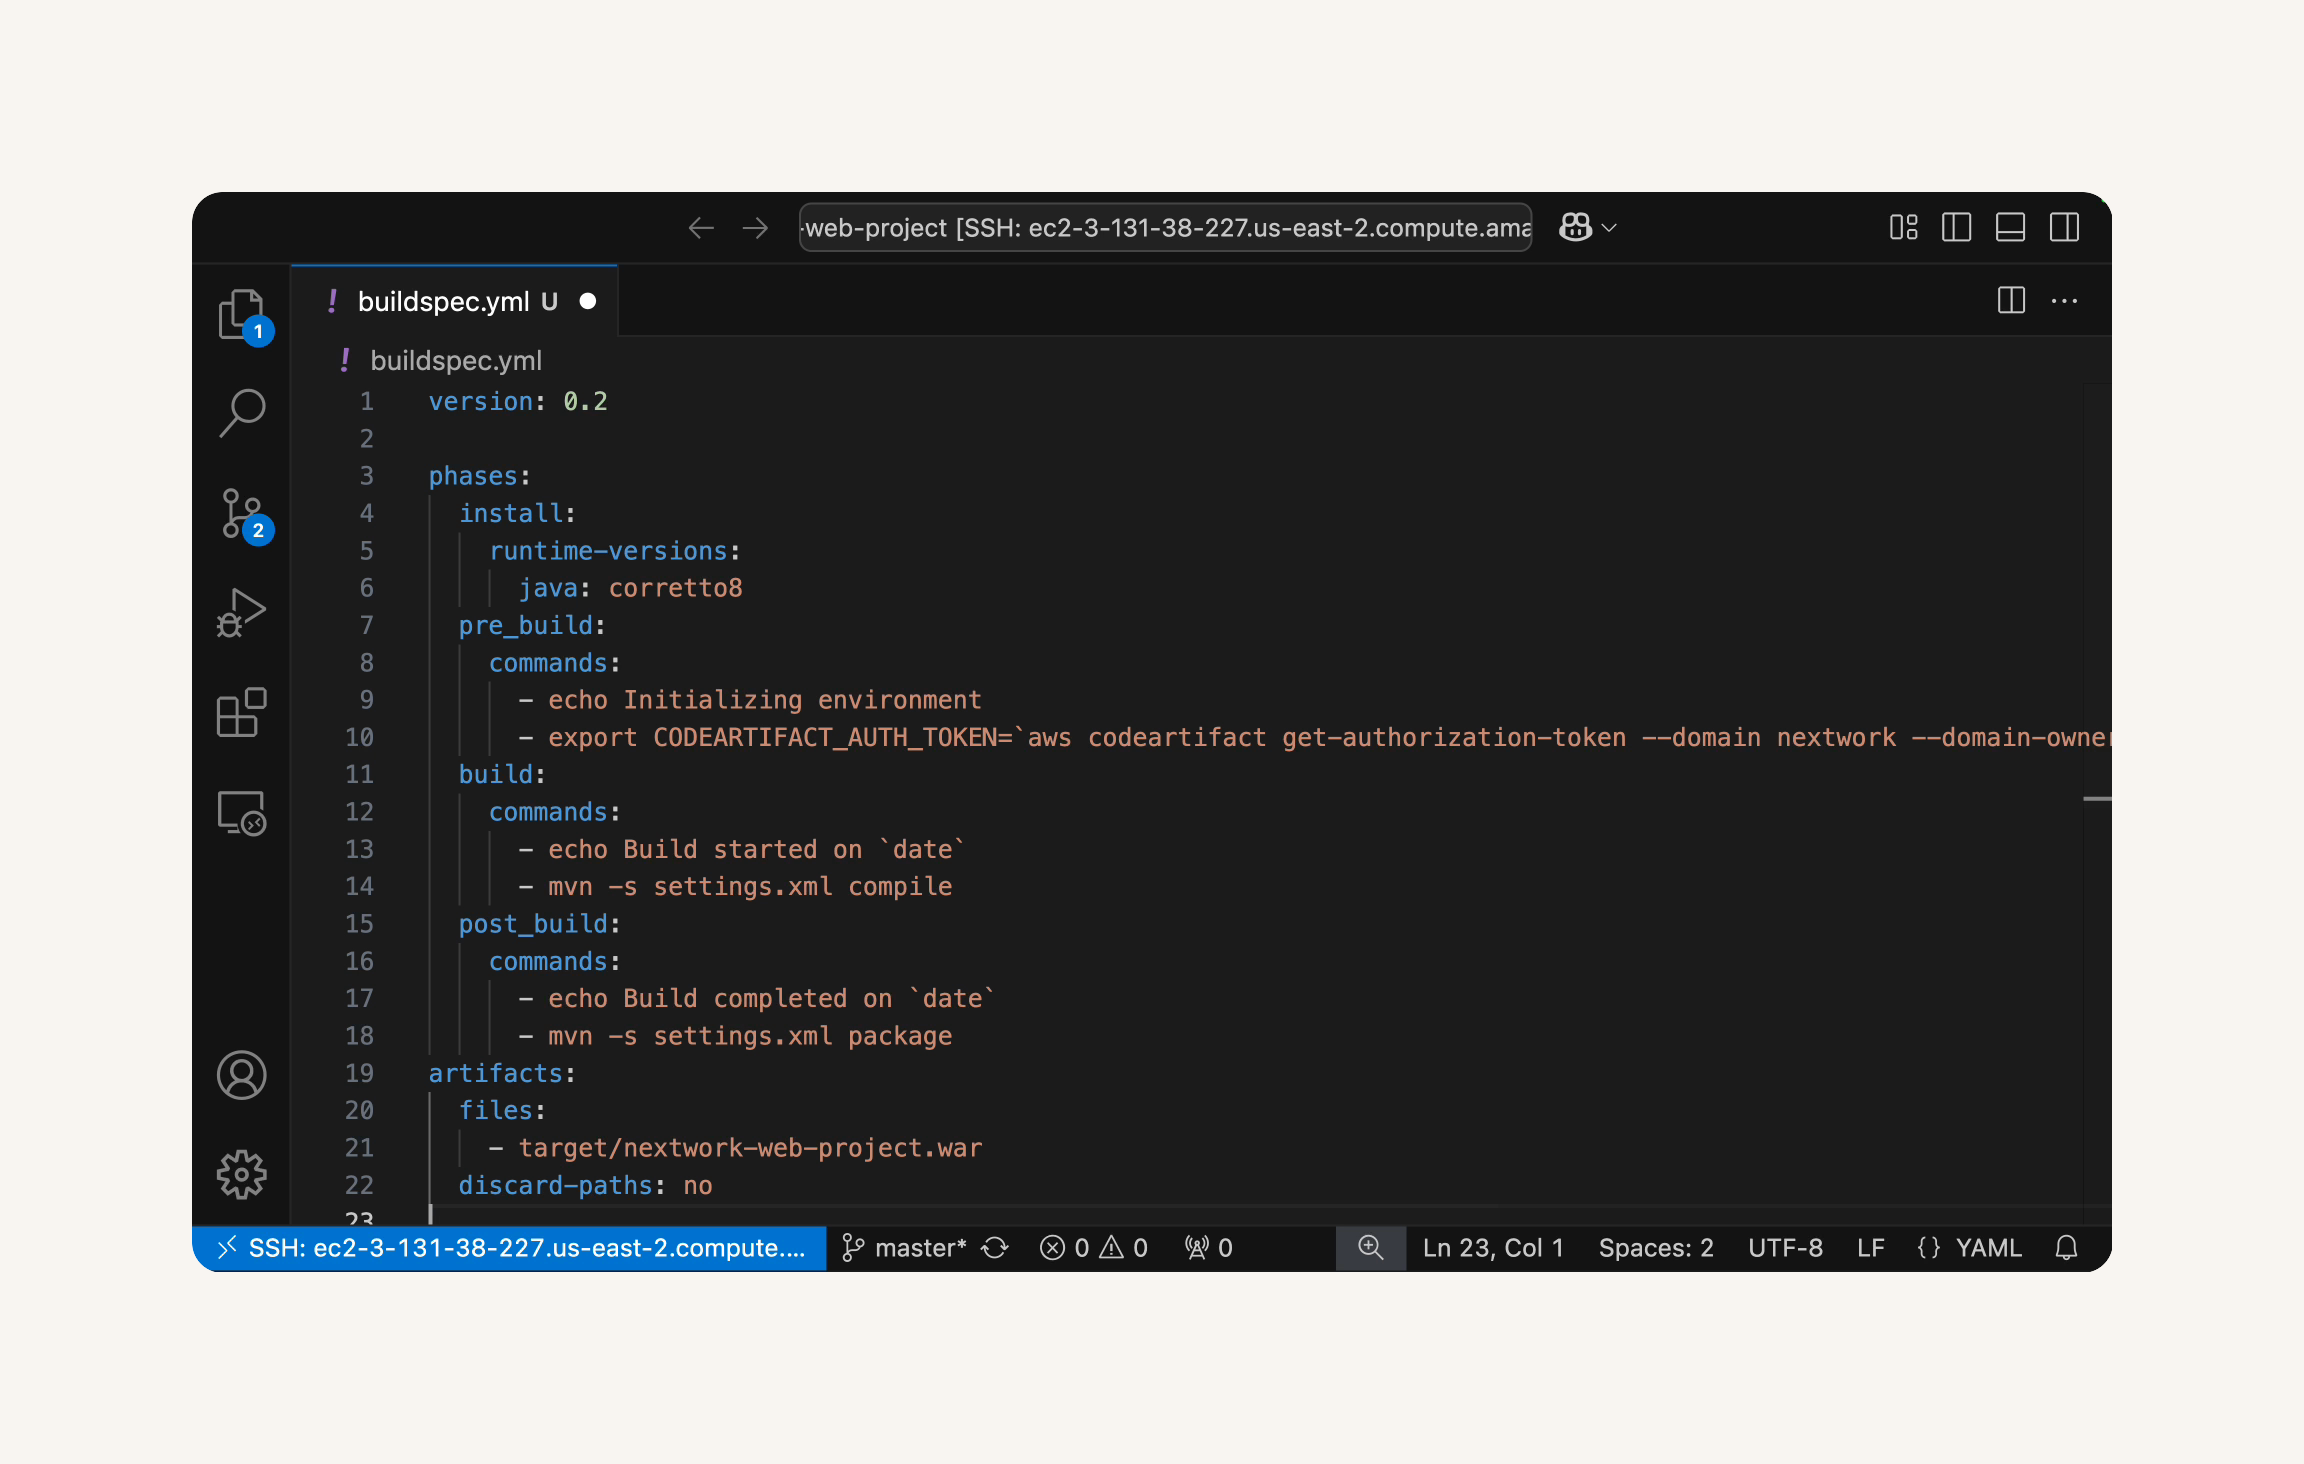Go back with the left arrow
Viewport: 2304px width, 1464px height.
pyautogui.click(x=701, y=228)
